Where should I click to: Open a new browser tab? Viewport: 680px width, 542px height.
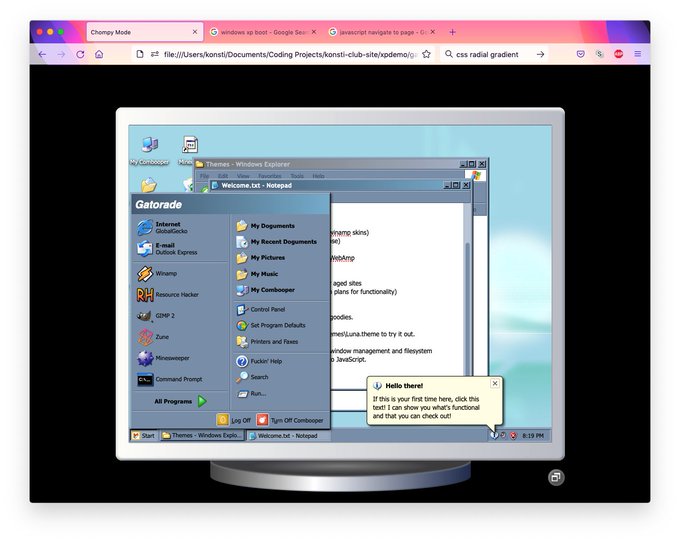pyautogui.click(x=452, y=32)
